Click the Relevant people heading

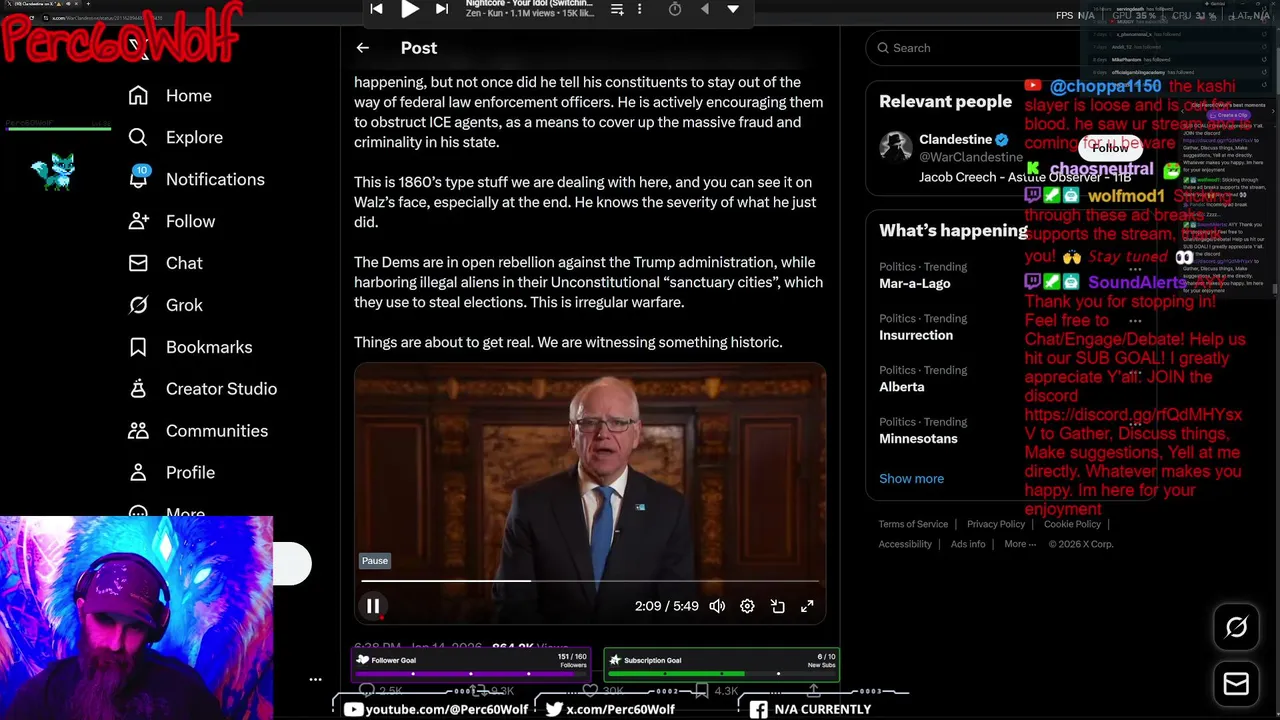coord(945,101)
